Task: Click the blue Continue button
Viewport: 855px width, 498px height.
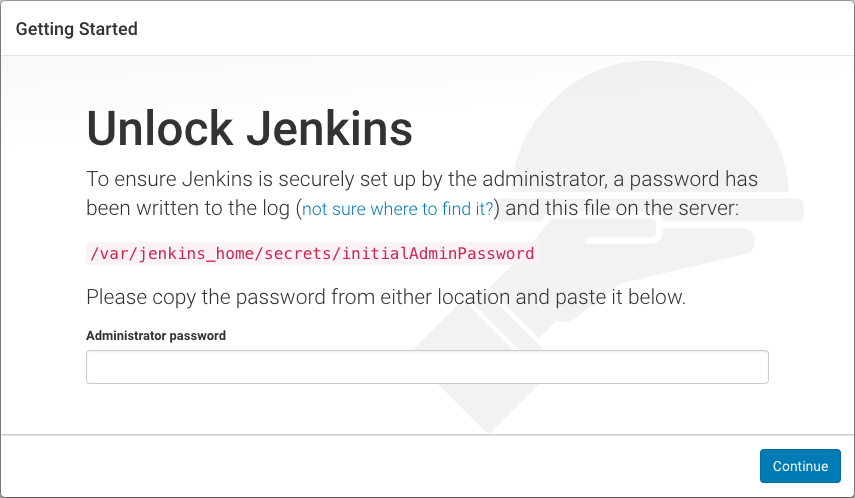Action: [x=800, y=466]
